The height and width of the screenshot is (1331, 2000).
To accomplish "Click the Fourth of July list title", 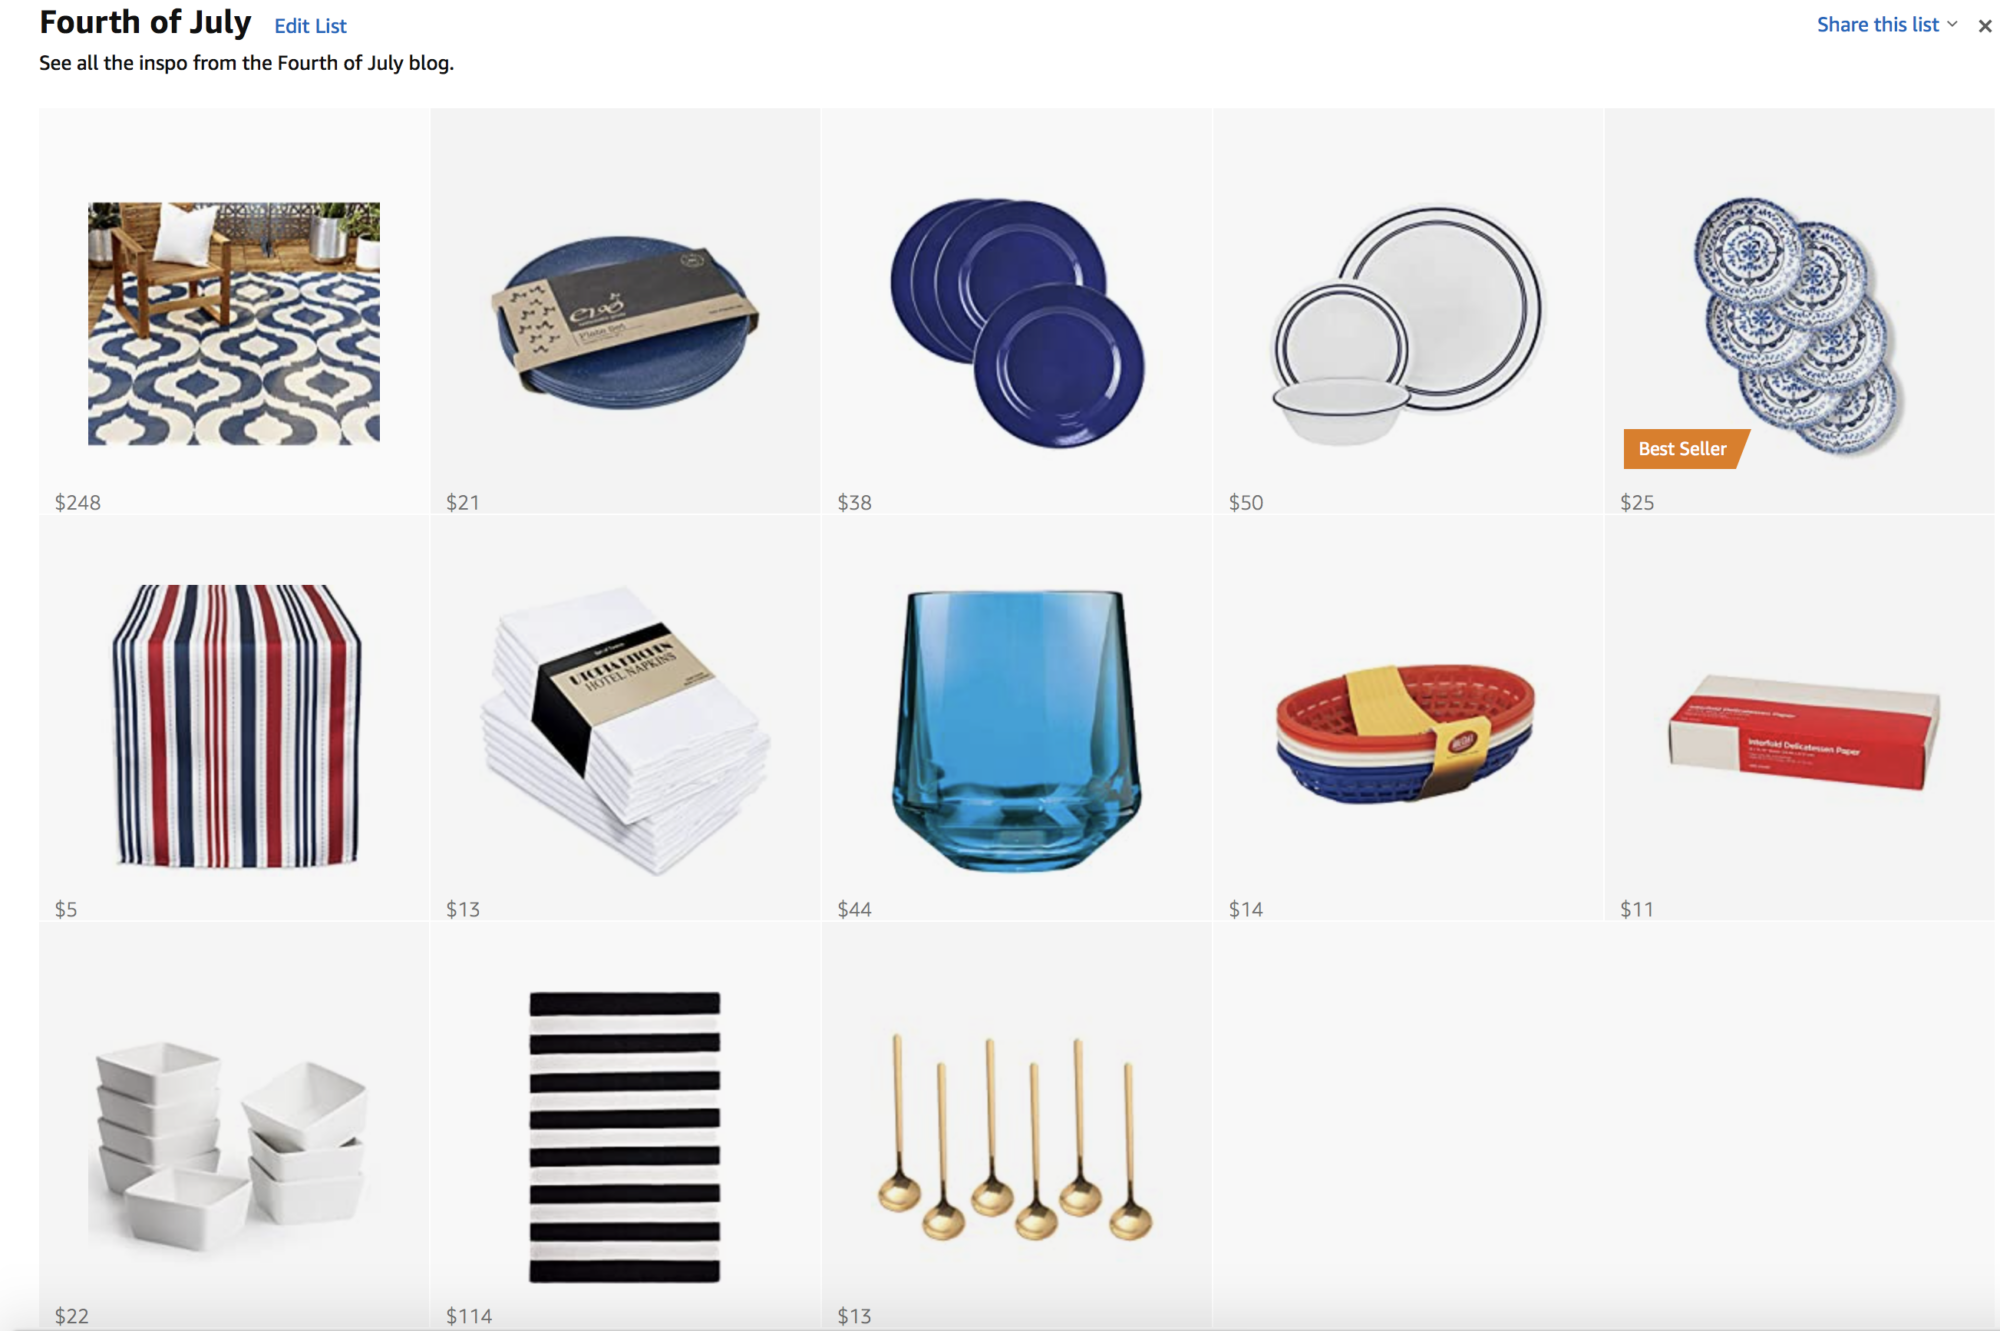I will [145, 22].
